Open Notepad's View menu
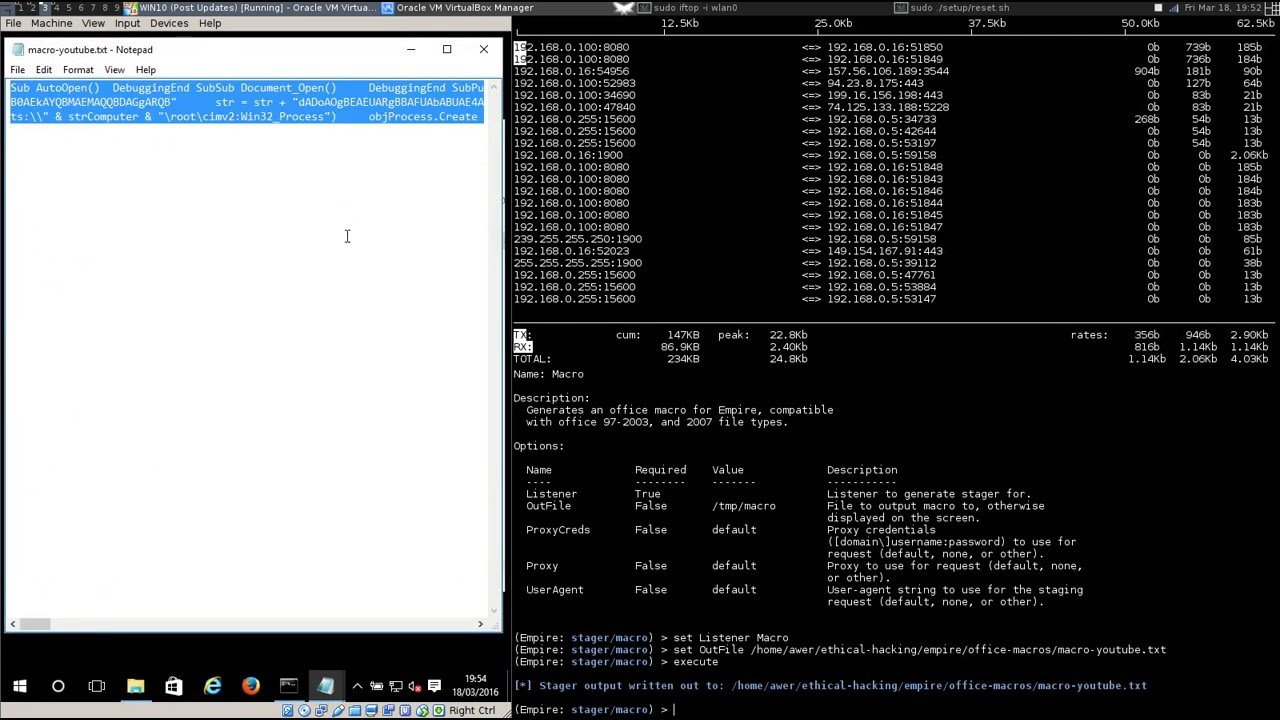Viewport: 1280px width, 720px height. [115, 70]
